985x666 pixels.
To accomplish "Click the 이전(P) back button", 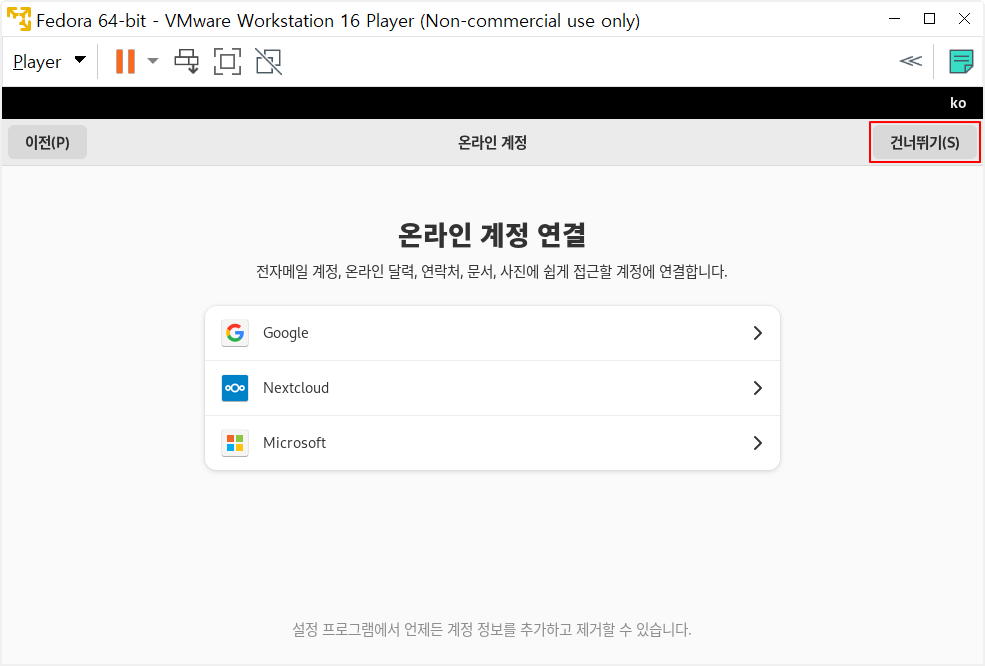I will tap(48, 143).
